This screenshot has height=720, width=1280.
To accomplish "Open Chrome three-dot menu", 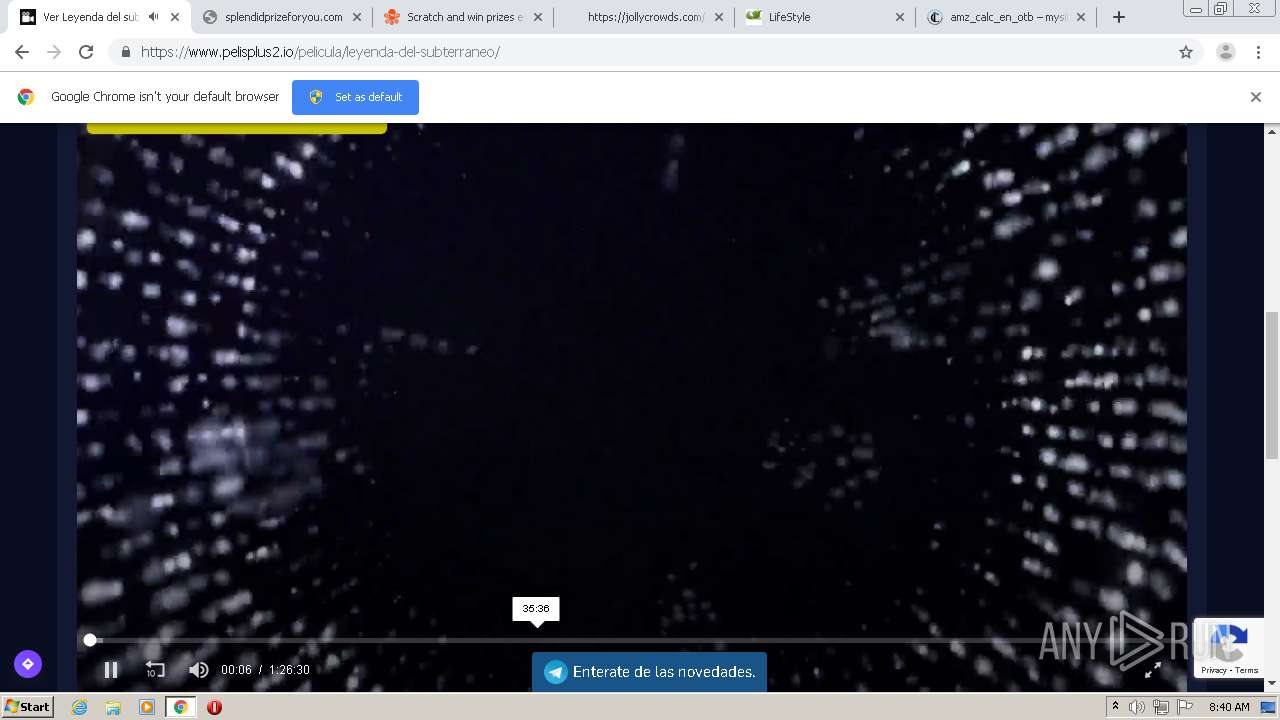I will (x=1258, y=52).
